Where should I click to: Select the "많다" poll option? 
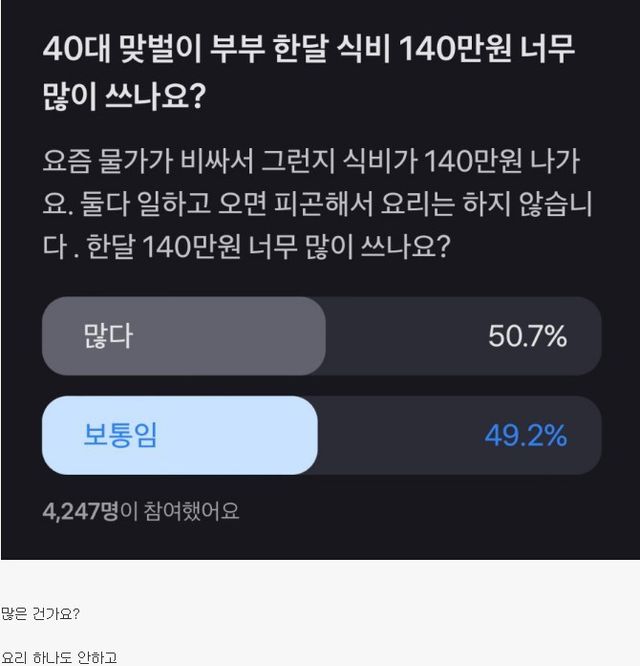coord(108,336)
